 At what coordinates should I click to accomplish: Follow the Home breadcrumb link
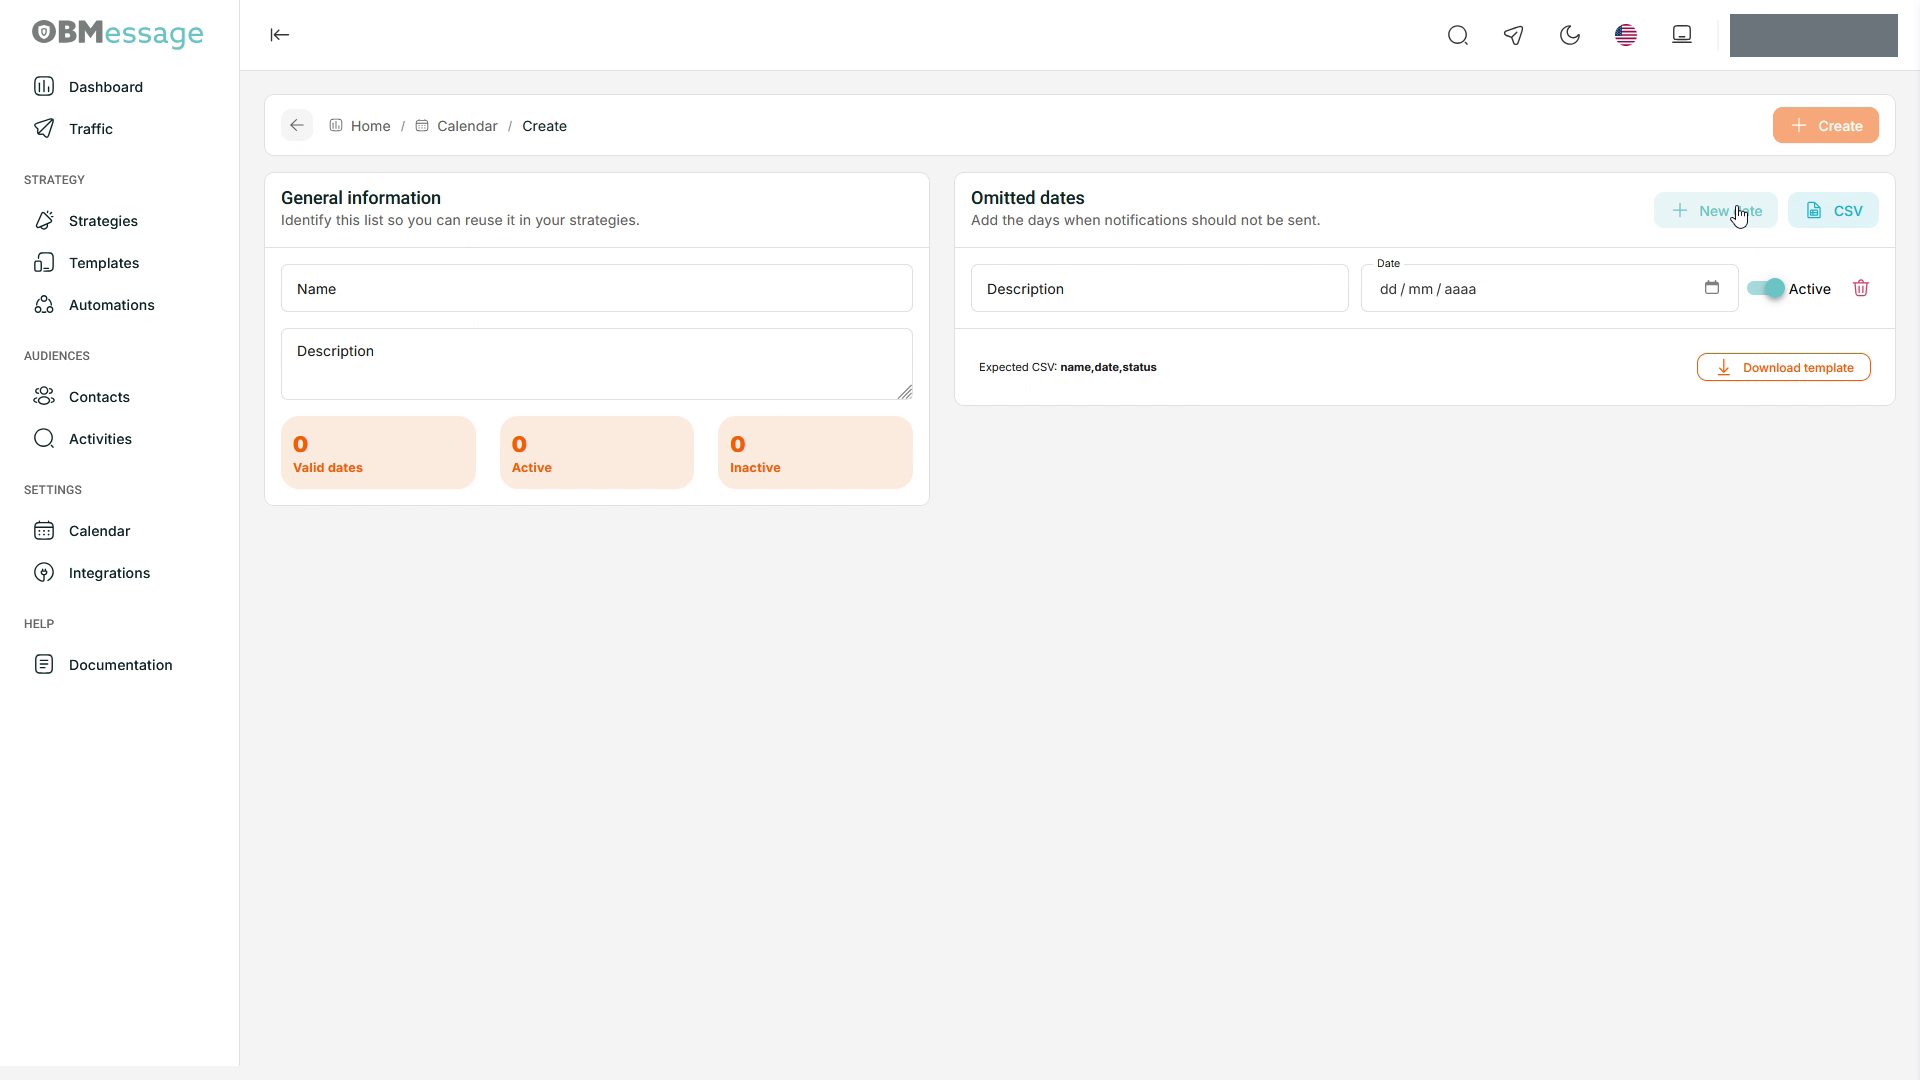[x=360, y=126]
